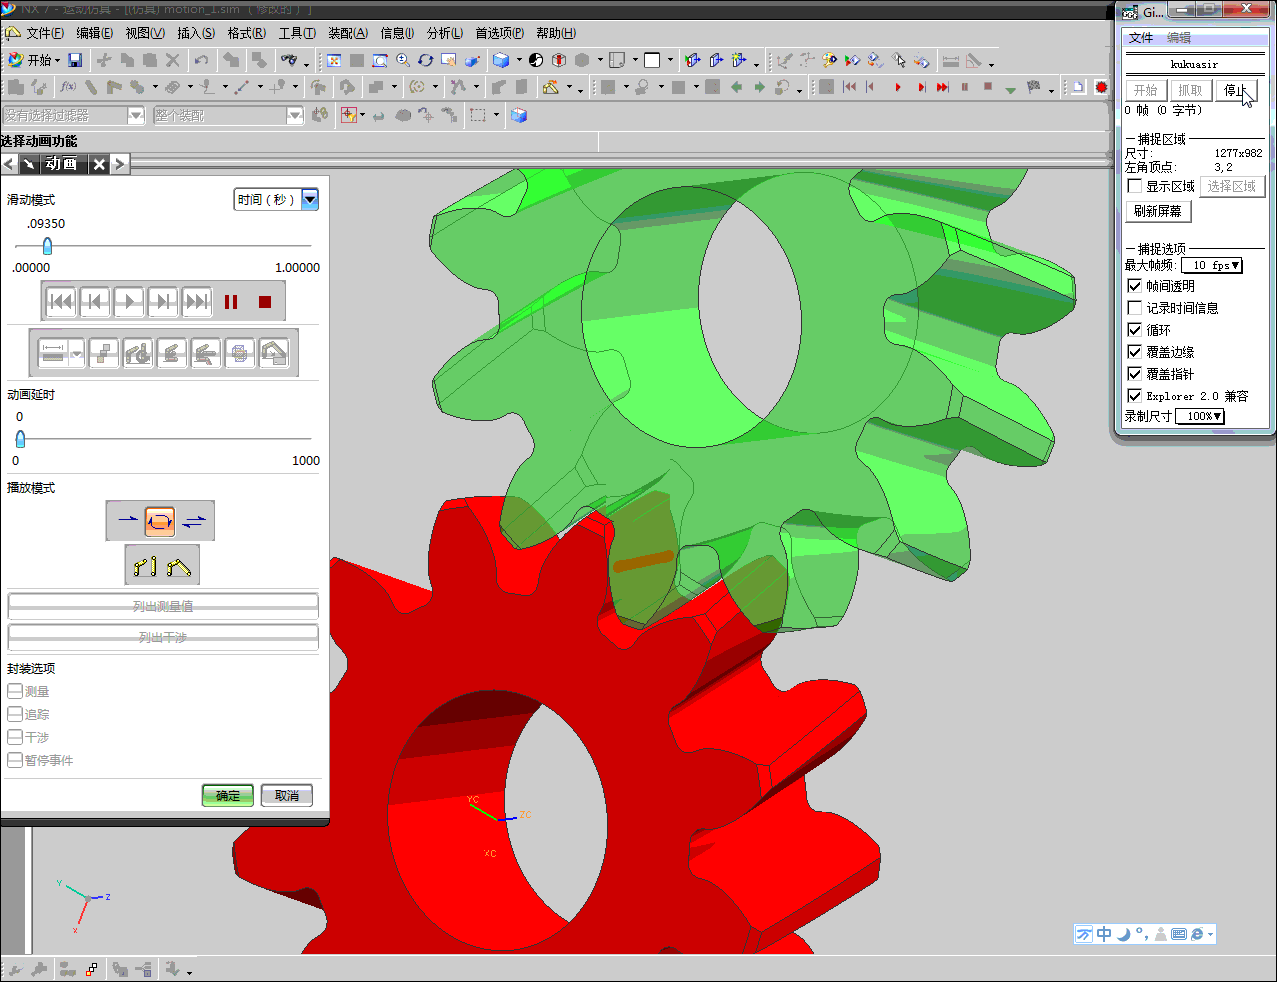Stop the animation with red square button

(265, 302)
